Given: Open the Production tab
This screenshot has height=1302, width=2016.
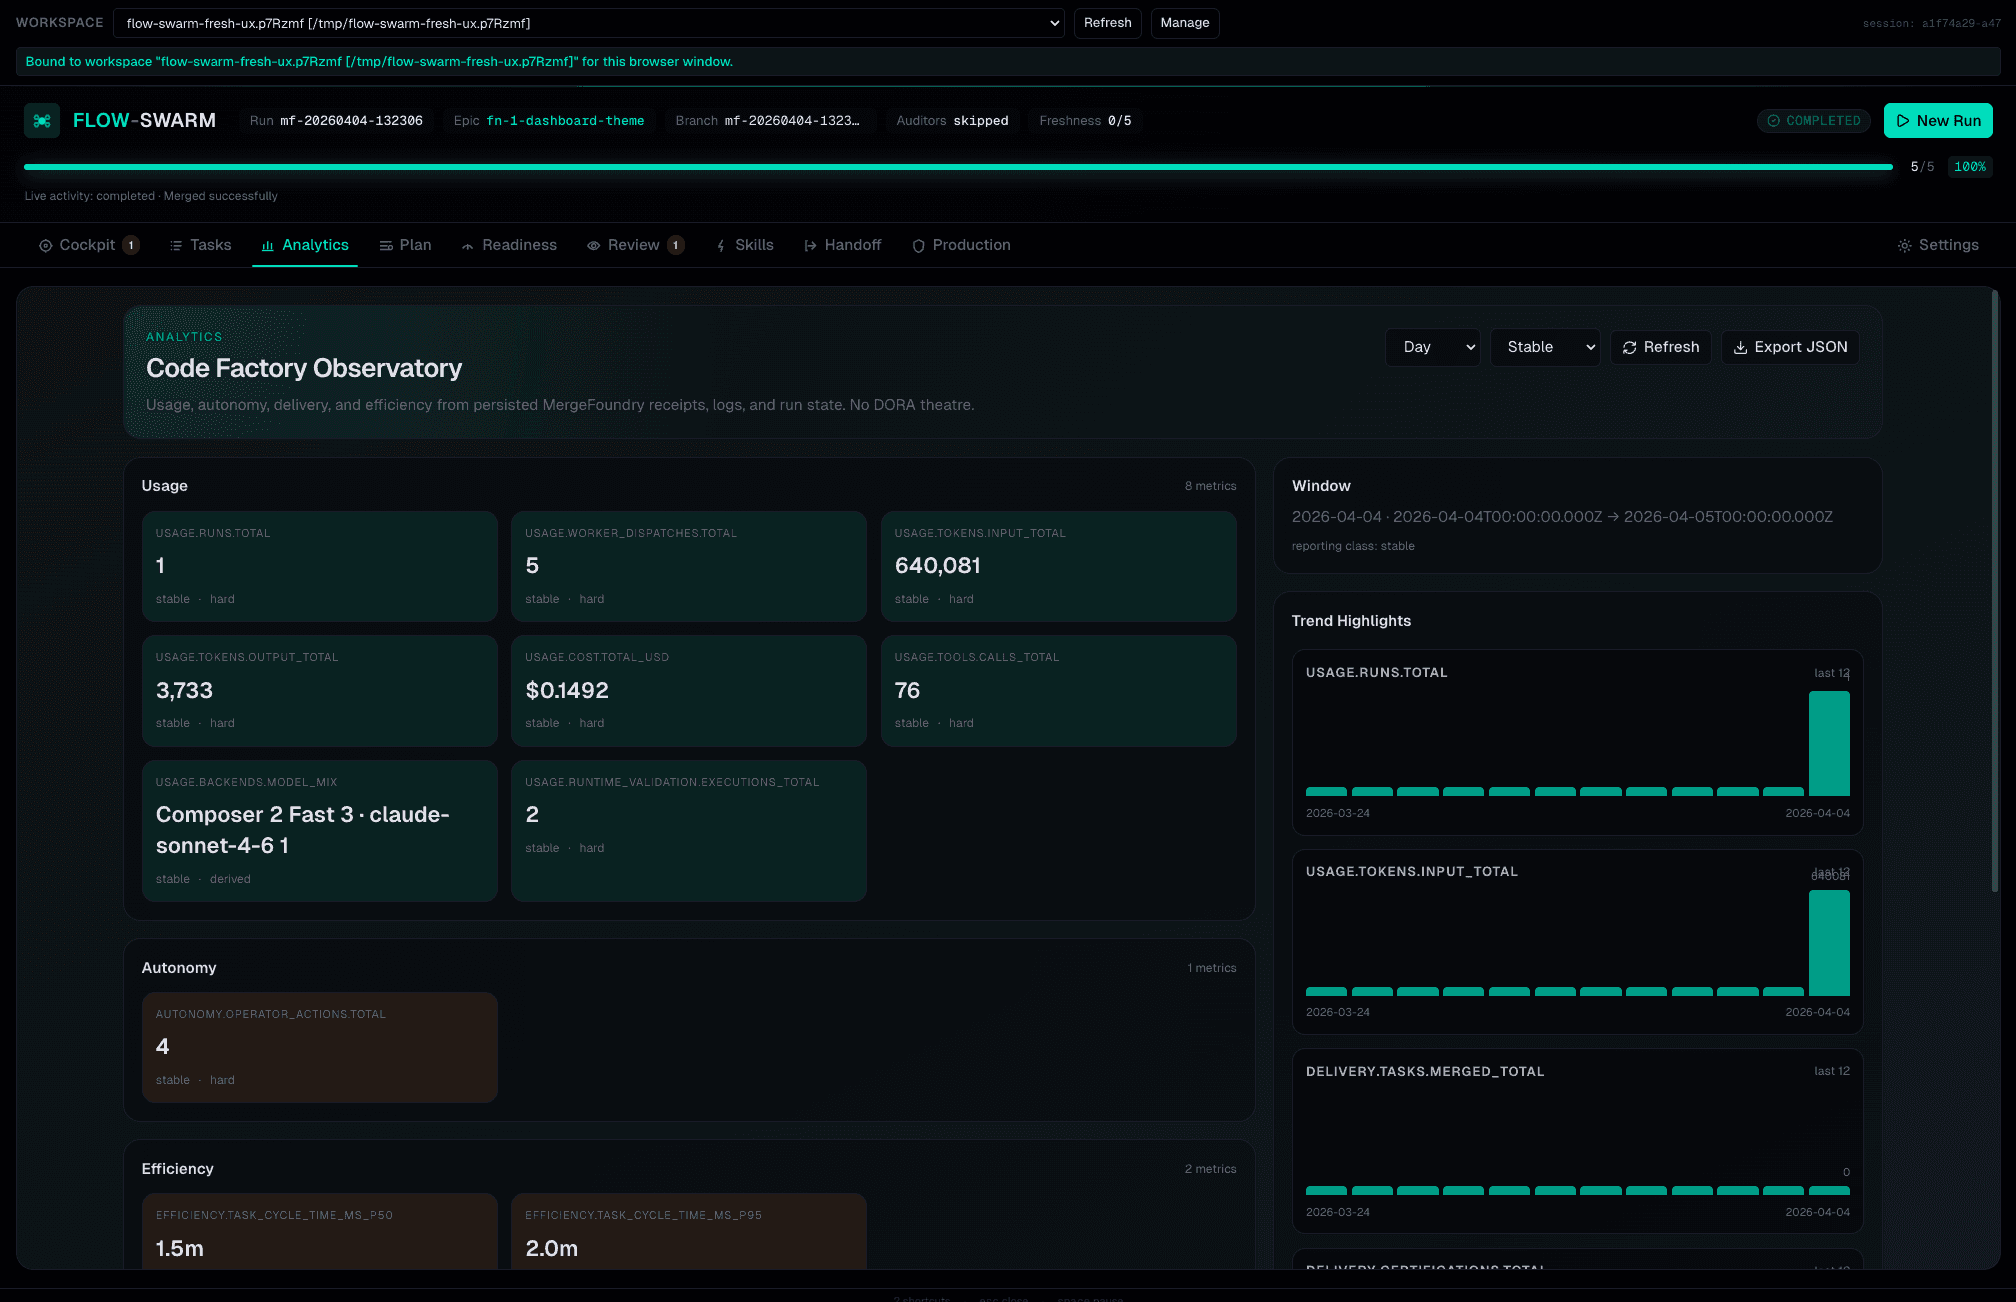Looking at the screenshot, I should point(961,246).
